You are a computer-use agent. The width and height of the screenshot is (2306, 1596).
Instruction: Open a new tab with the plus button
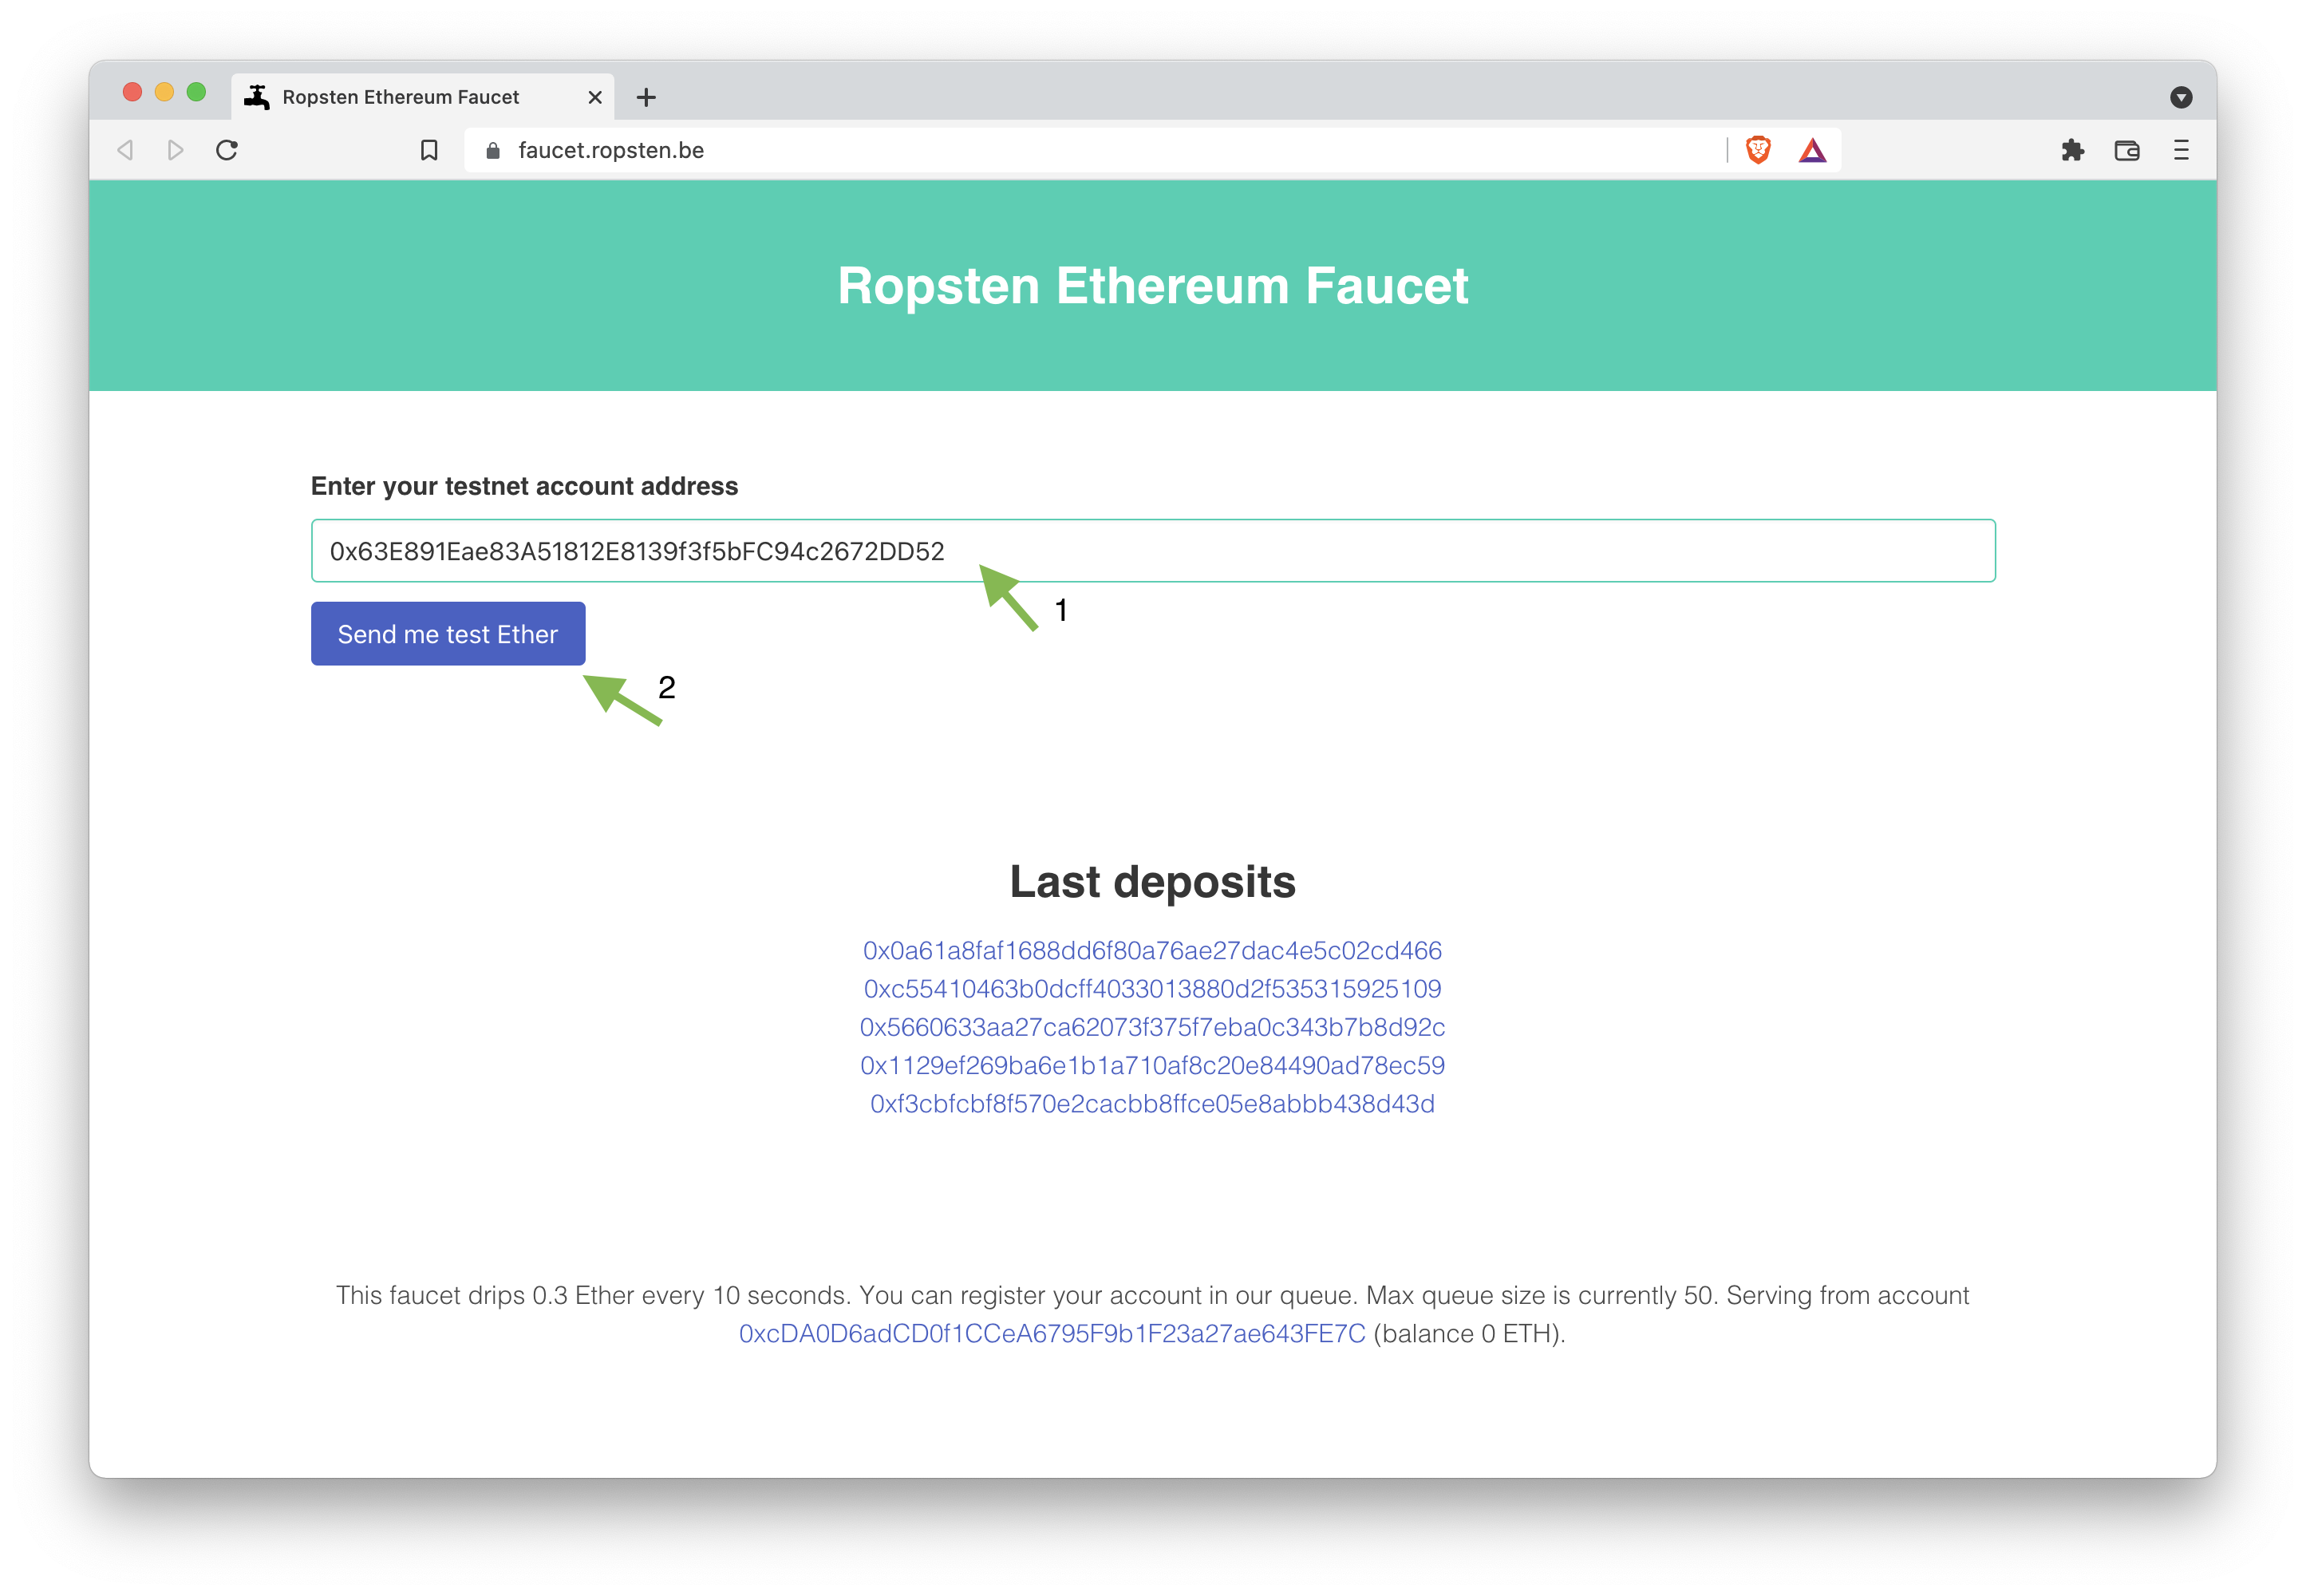(x=646, y=96)
